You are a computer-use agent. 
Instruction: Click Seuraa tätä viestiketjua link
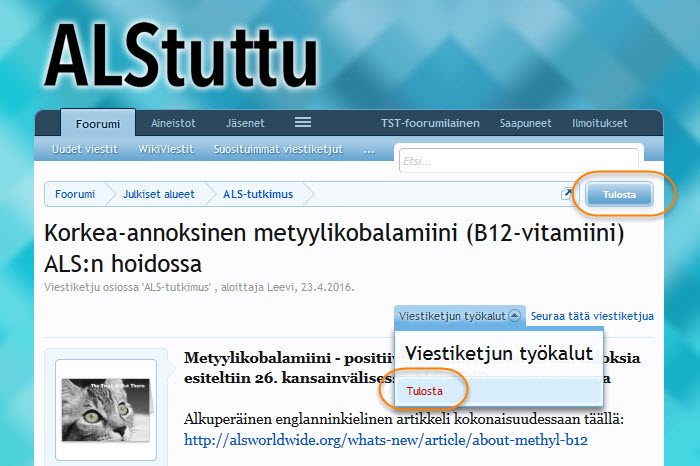[x=592, y=316]
